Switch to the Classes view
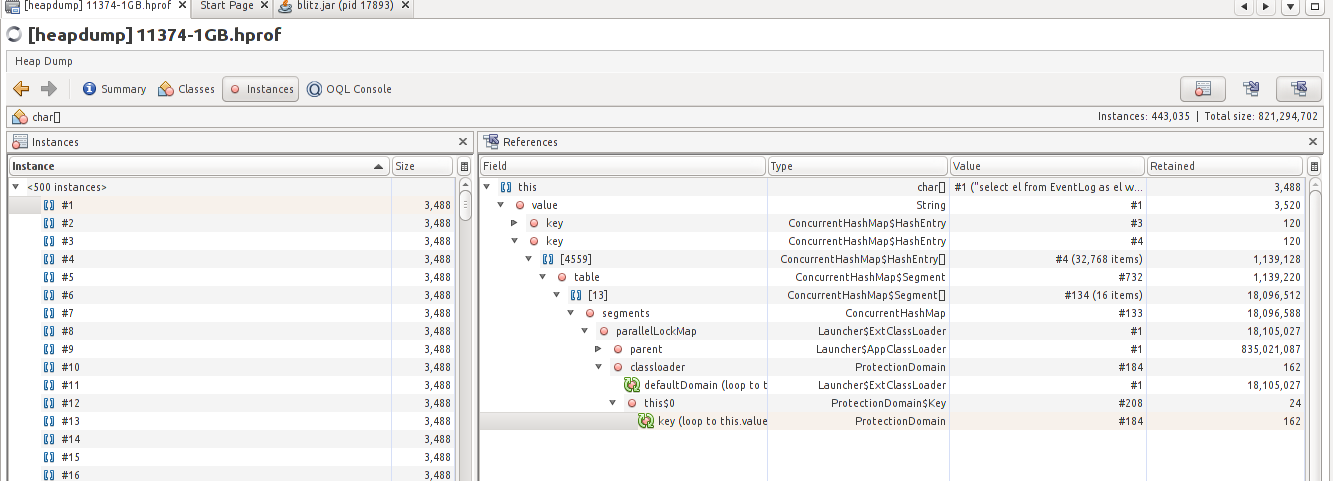Screen dimensions: 1333x481 pos(186,89)
